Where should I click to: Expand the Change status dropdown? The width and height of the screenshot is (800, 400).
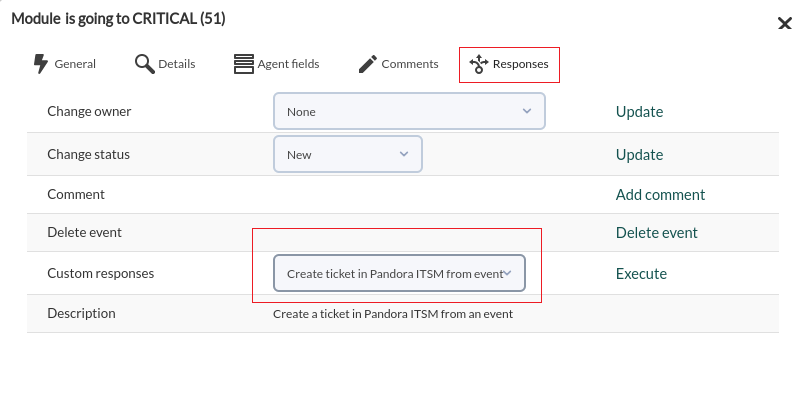click(348, 154)
